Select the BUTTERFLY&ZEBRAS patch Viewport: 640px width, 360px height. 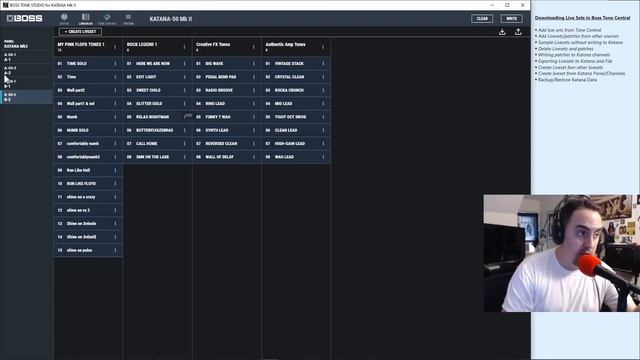[x=158, y=130]
